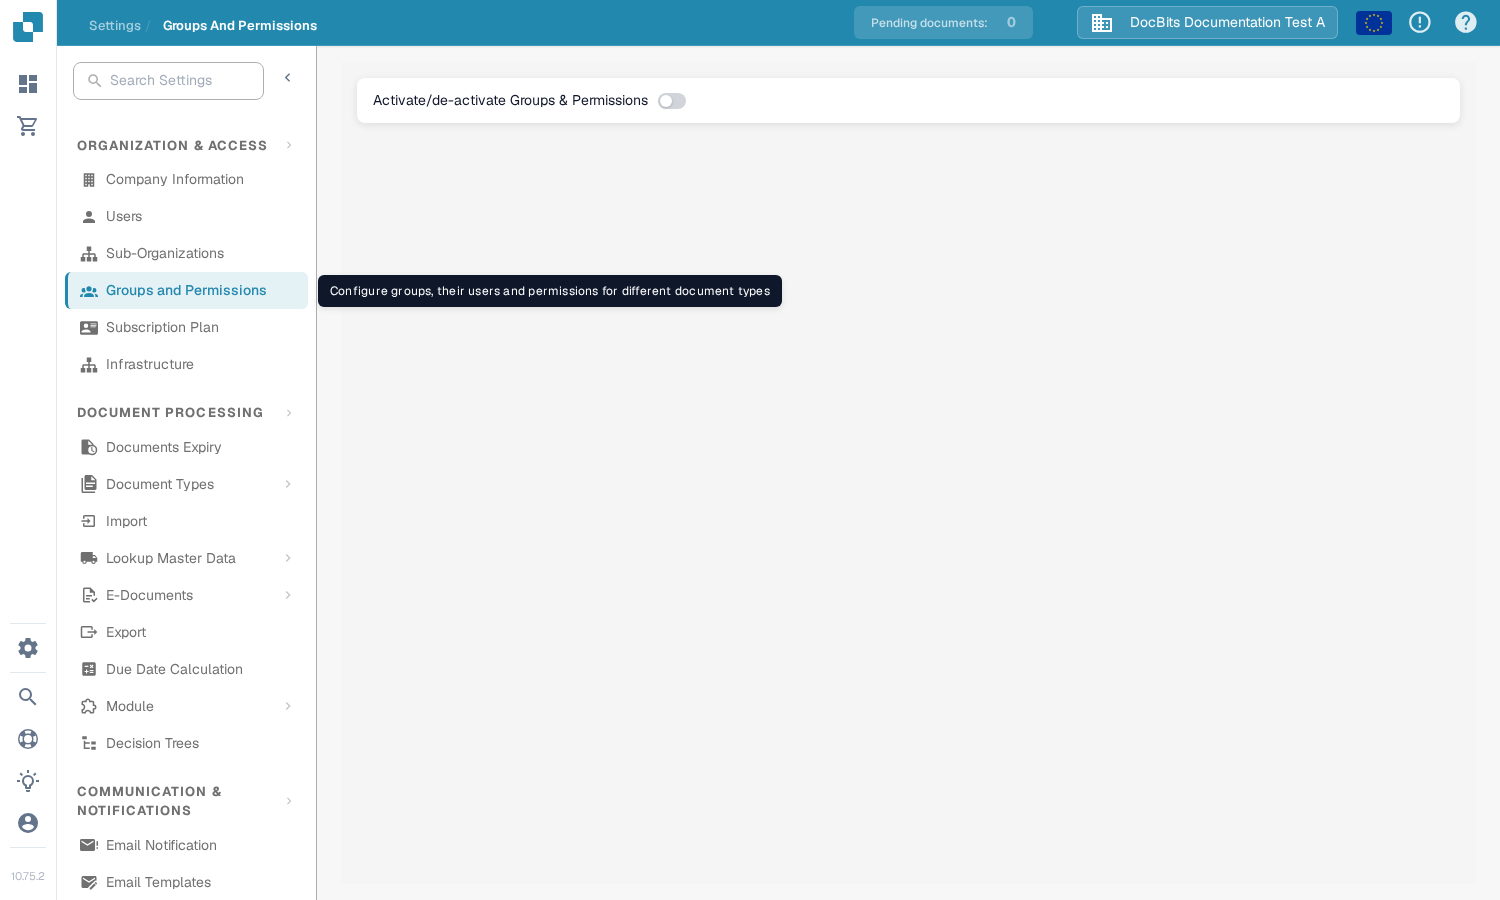This screenshot has height=900, width=1500.
Task: Select the Groups and Permissions menu label
Action: (x=186, y=291)
